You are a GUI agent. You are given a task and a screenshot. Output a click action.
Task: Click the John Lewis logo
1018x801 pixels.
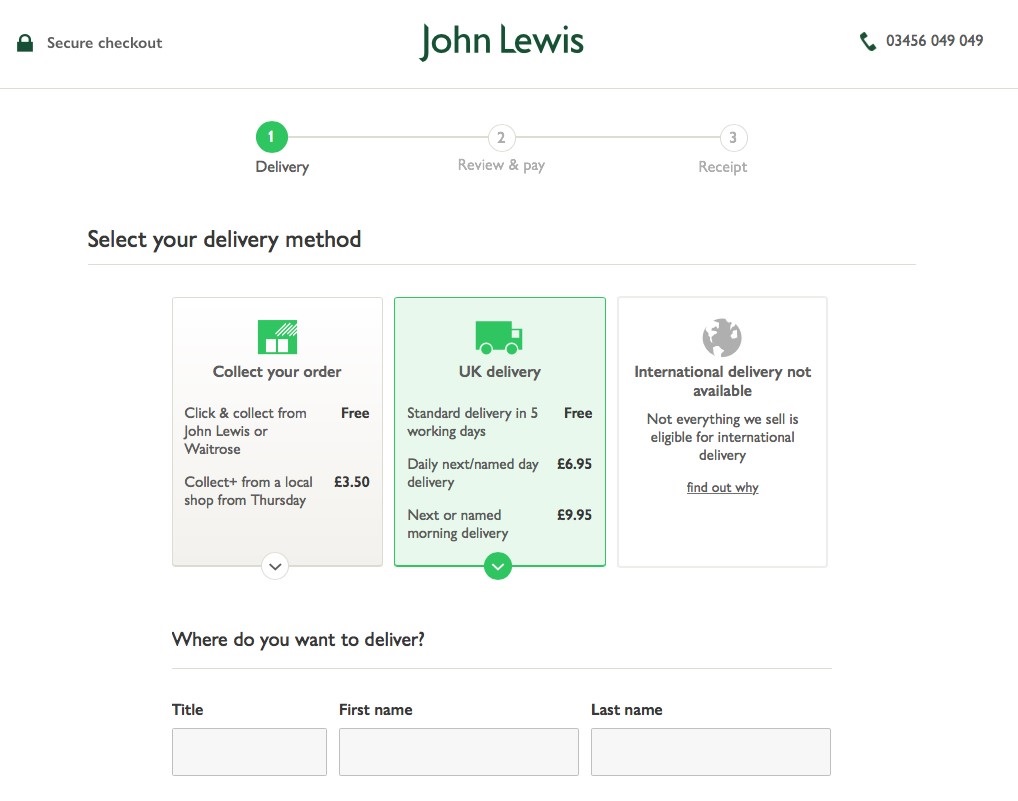coord(501,41)
